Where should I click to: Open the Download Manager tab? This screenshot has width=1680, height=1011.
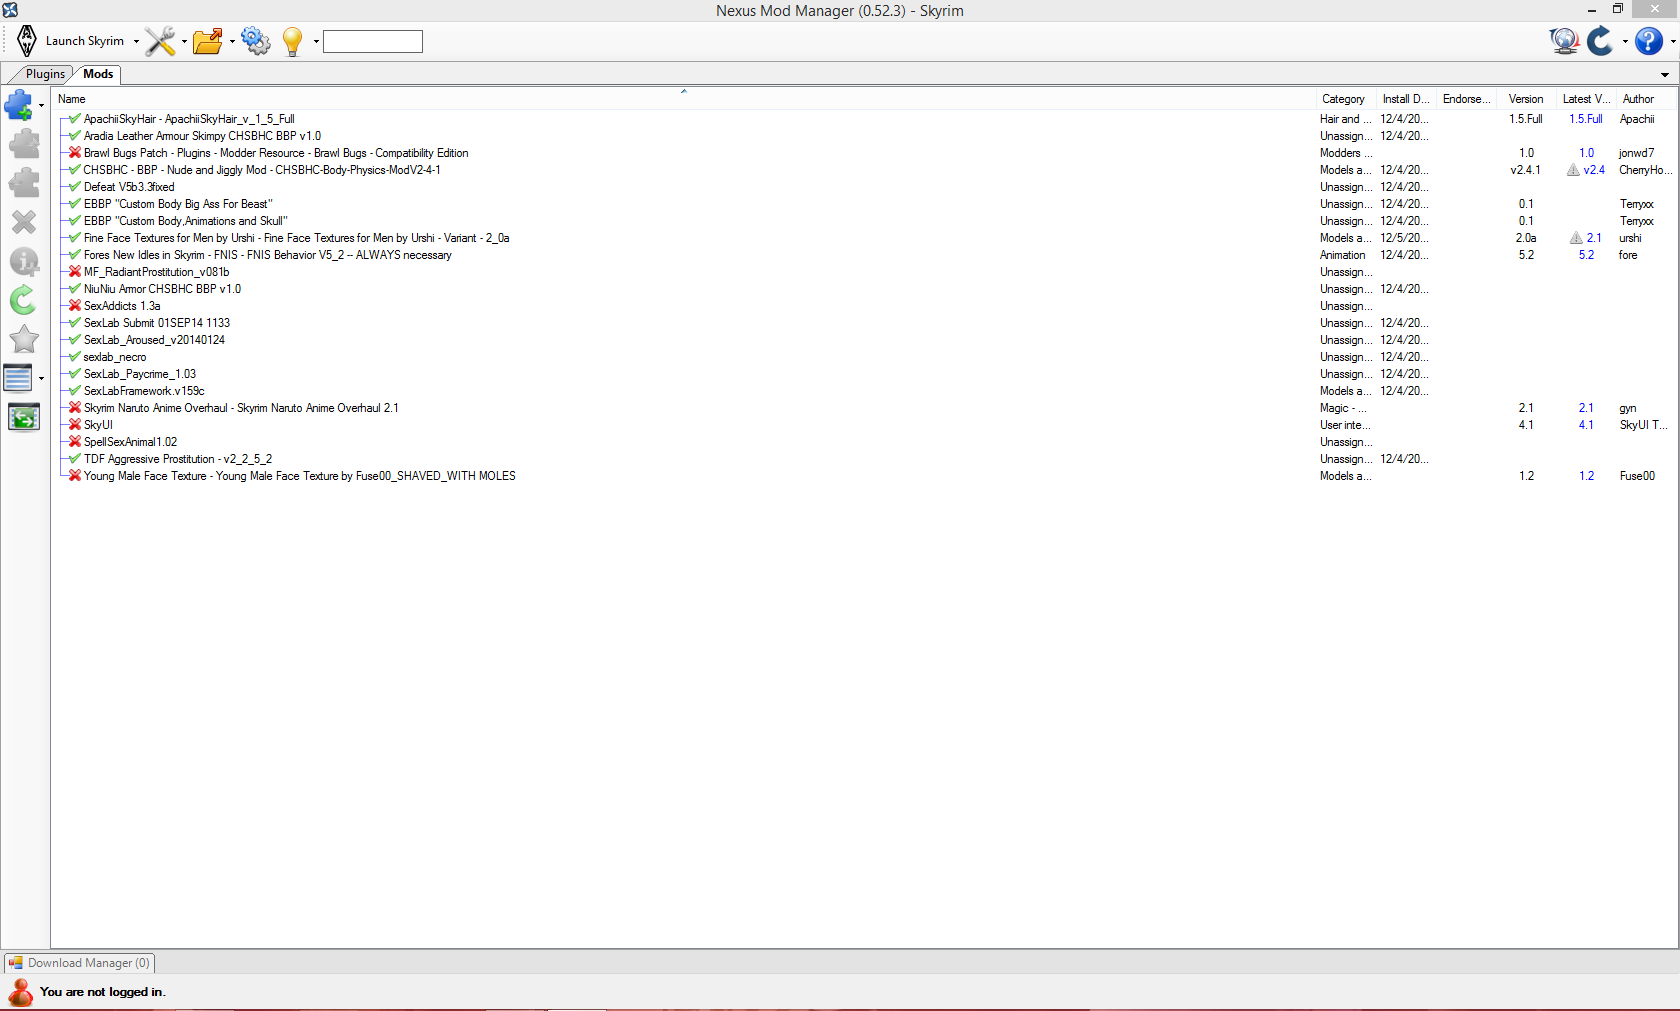(x=80, y=963)
